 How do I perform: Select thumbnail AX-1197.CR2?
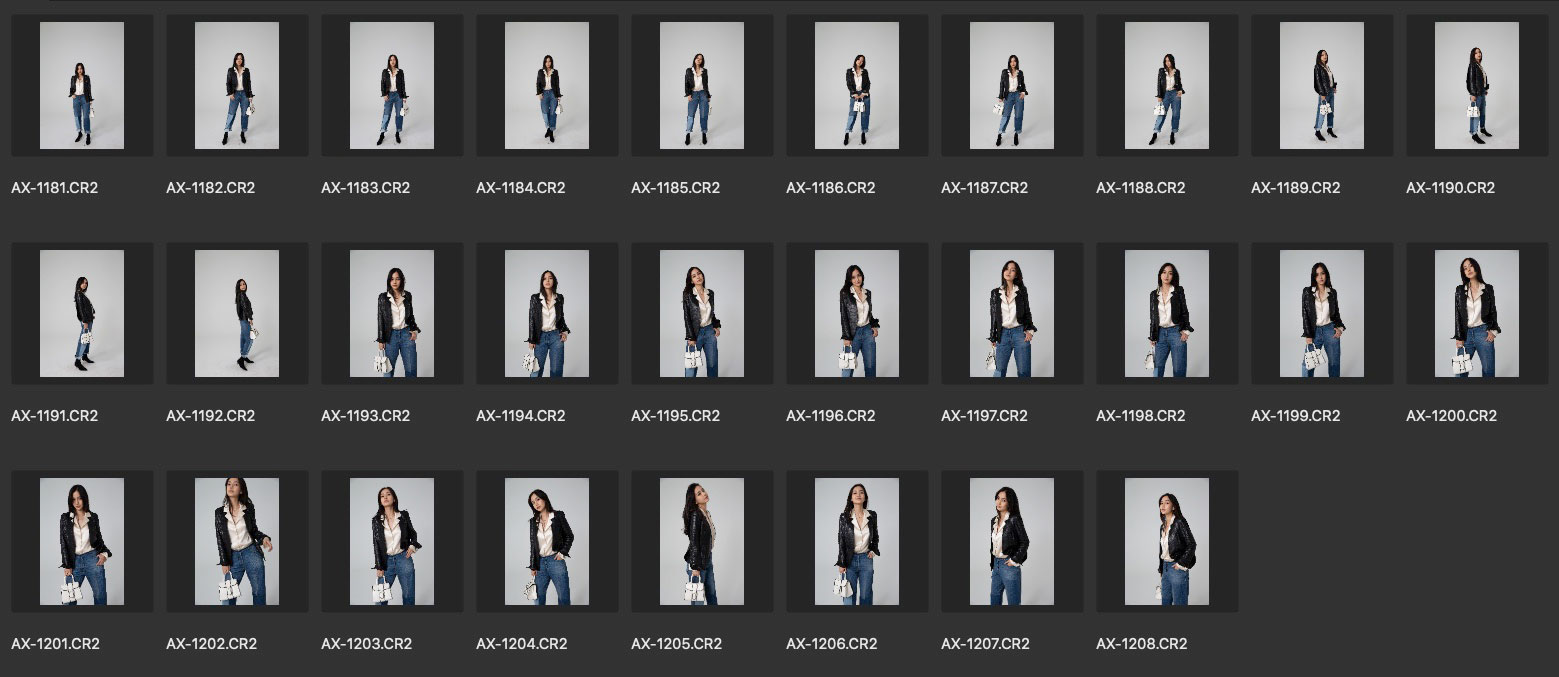point(1012,314)
